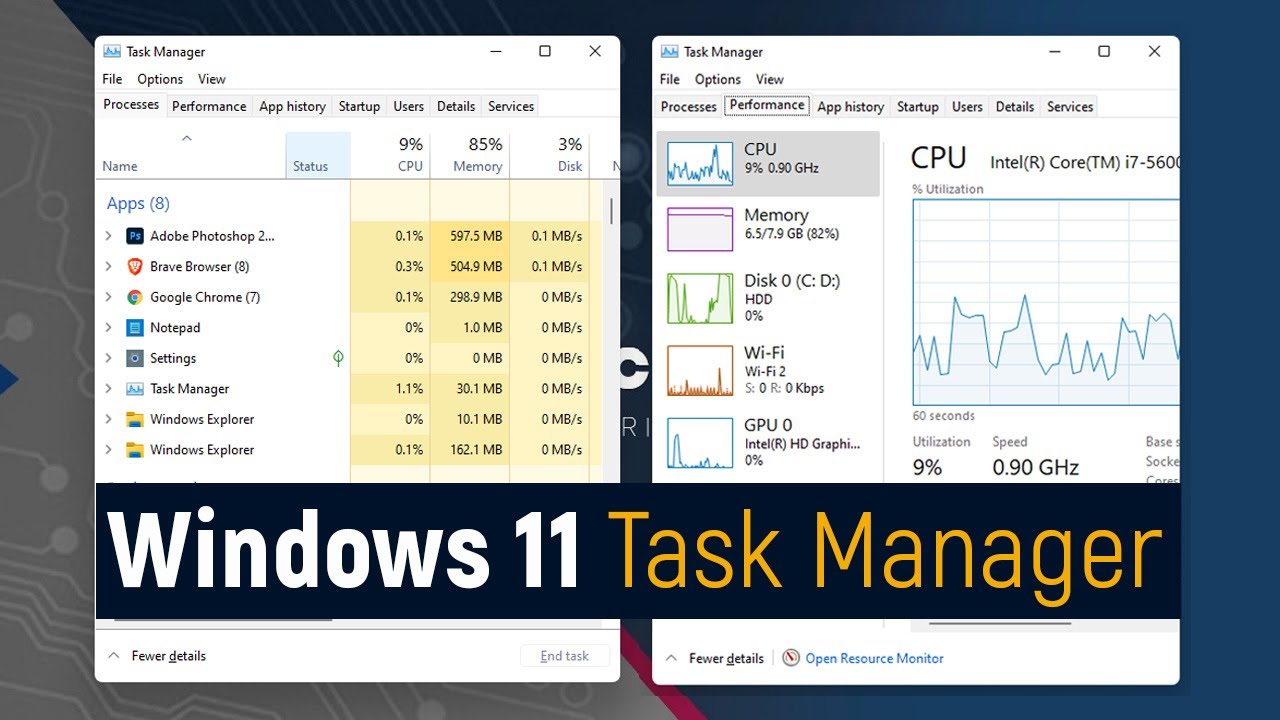Click the green leaf status icon for Settings
The height and width of the screenshot is (720, 1280).
[x=338, y=358]
